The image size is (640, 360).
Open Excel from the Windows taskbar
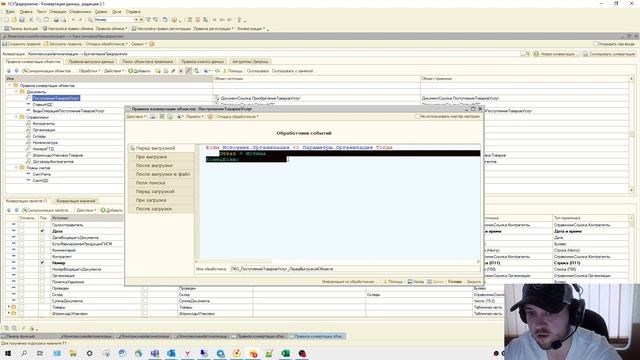coord(285,353)
